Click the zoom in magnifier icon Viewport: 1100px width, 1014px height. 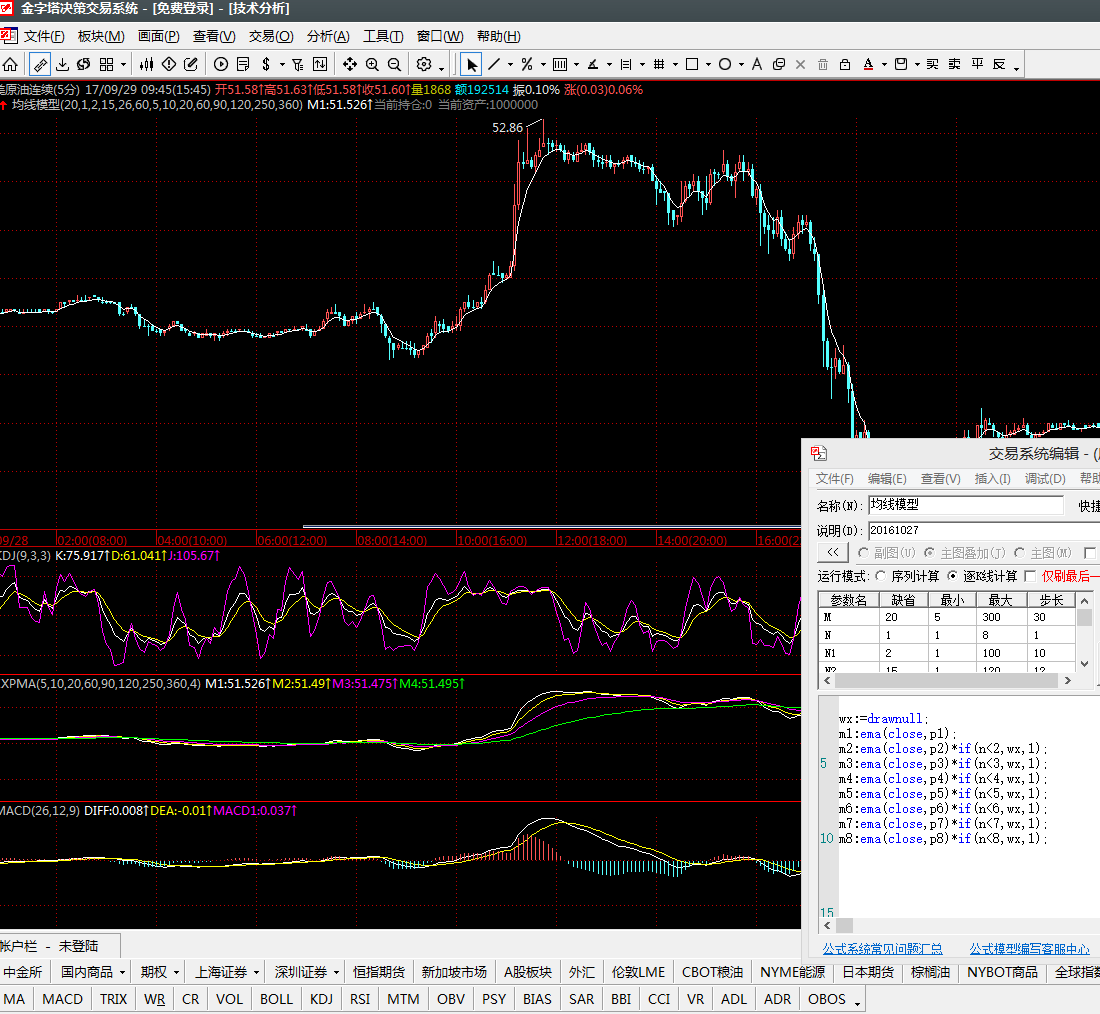pyautogui.click(x=372, y=65)
